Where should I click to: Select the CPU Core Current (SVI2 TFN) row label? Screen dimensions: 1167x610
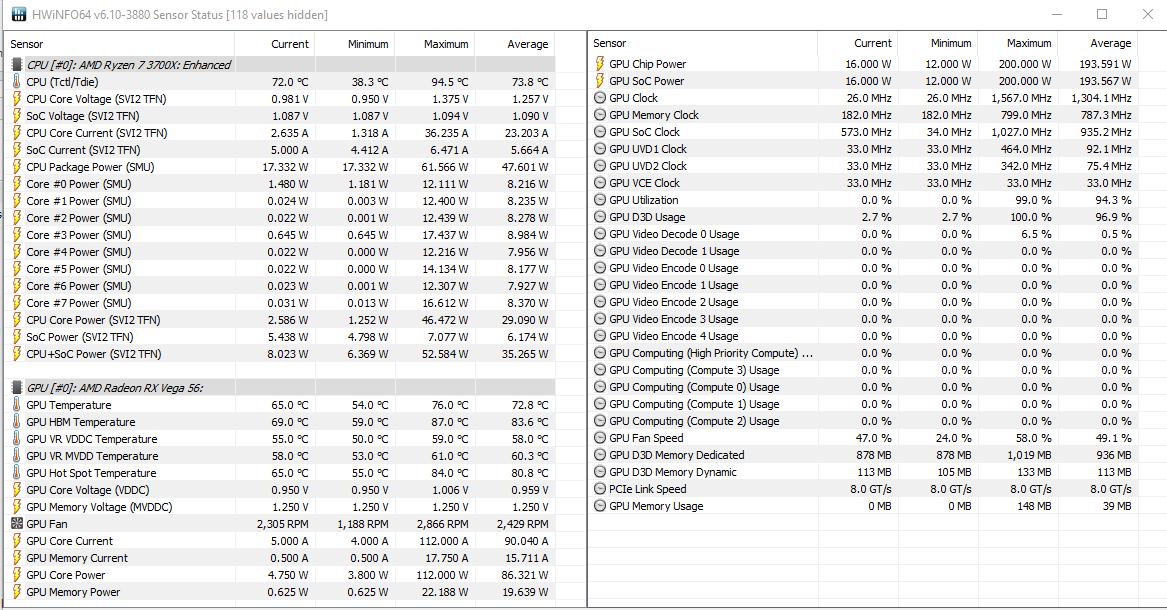pos(97,133)
